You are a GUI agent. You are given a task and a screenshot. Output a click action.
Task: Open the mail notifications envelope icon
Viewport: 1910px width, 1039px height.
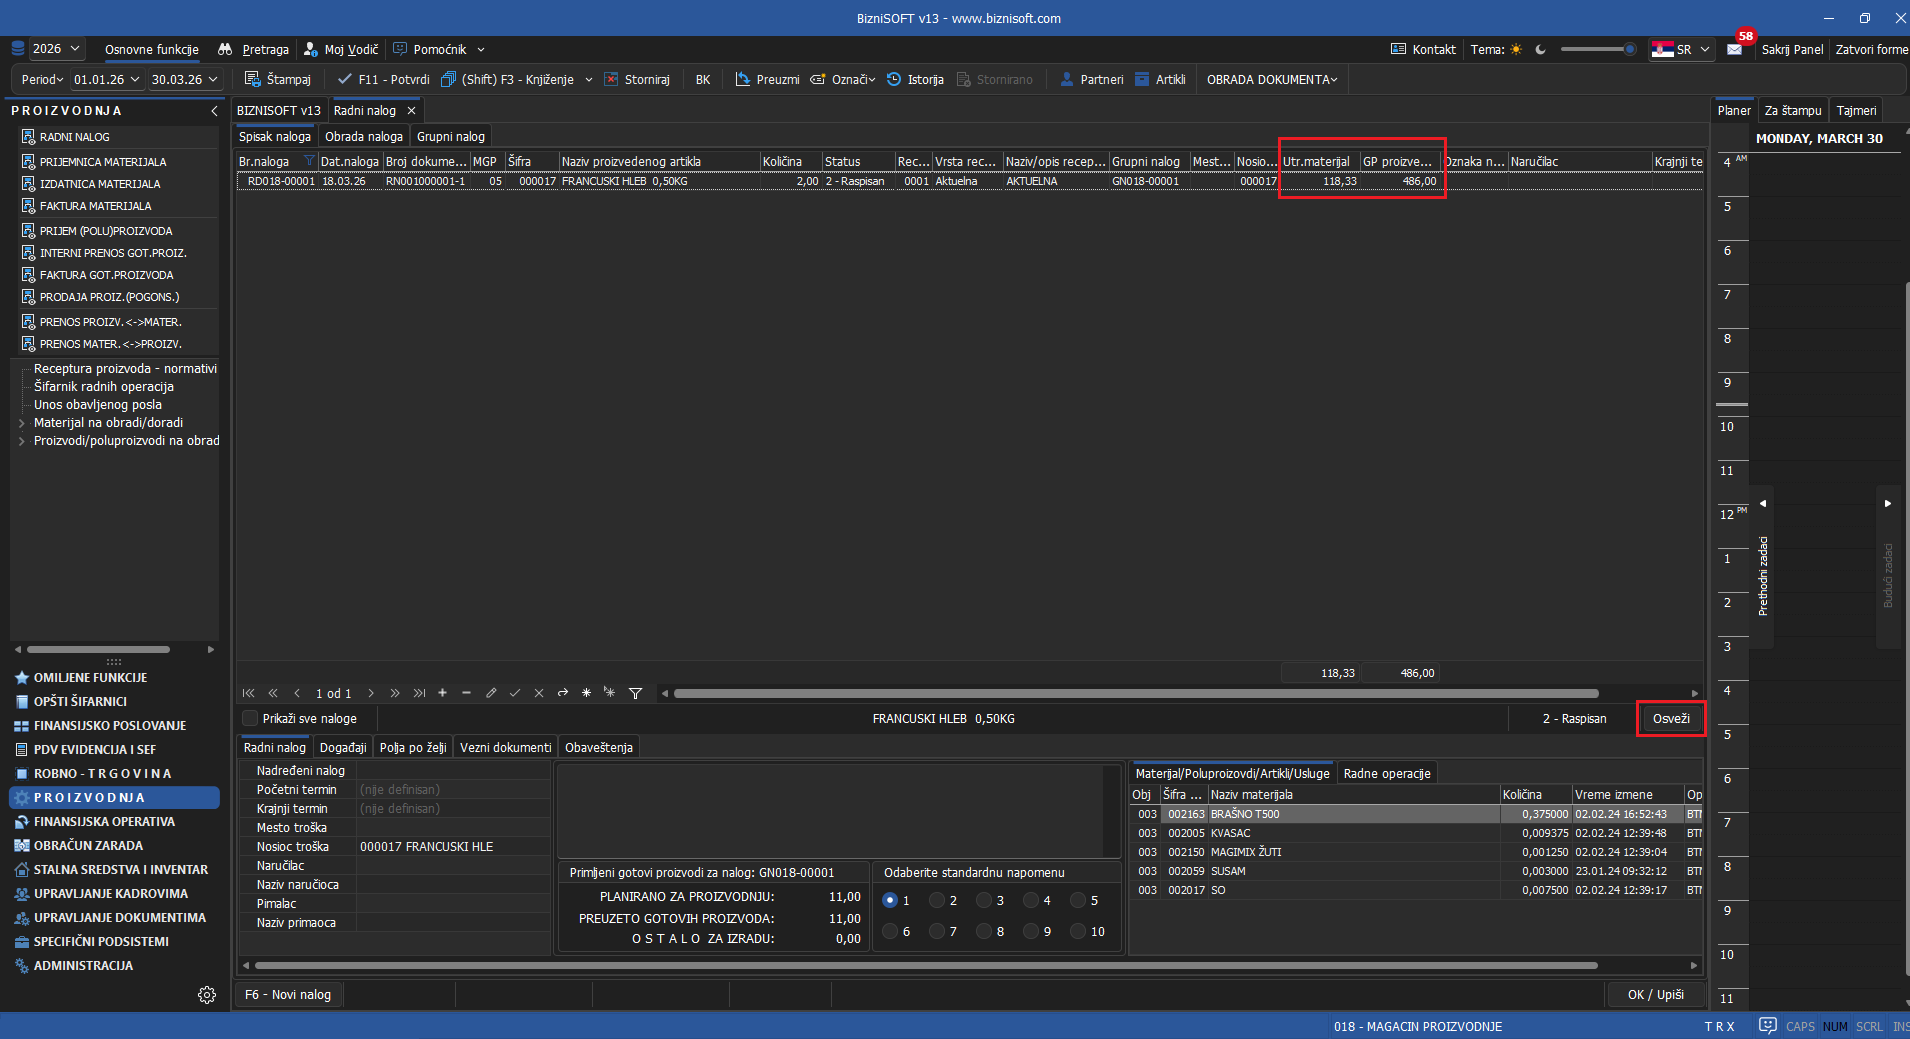1735,49
